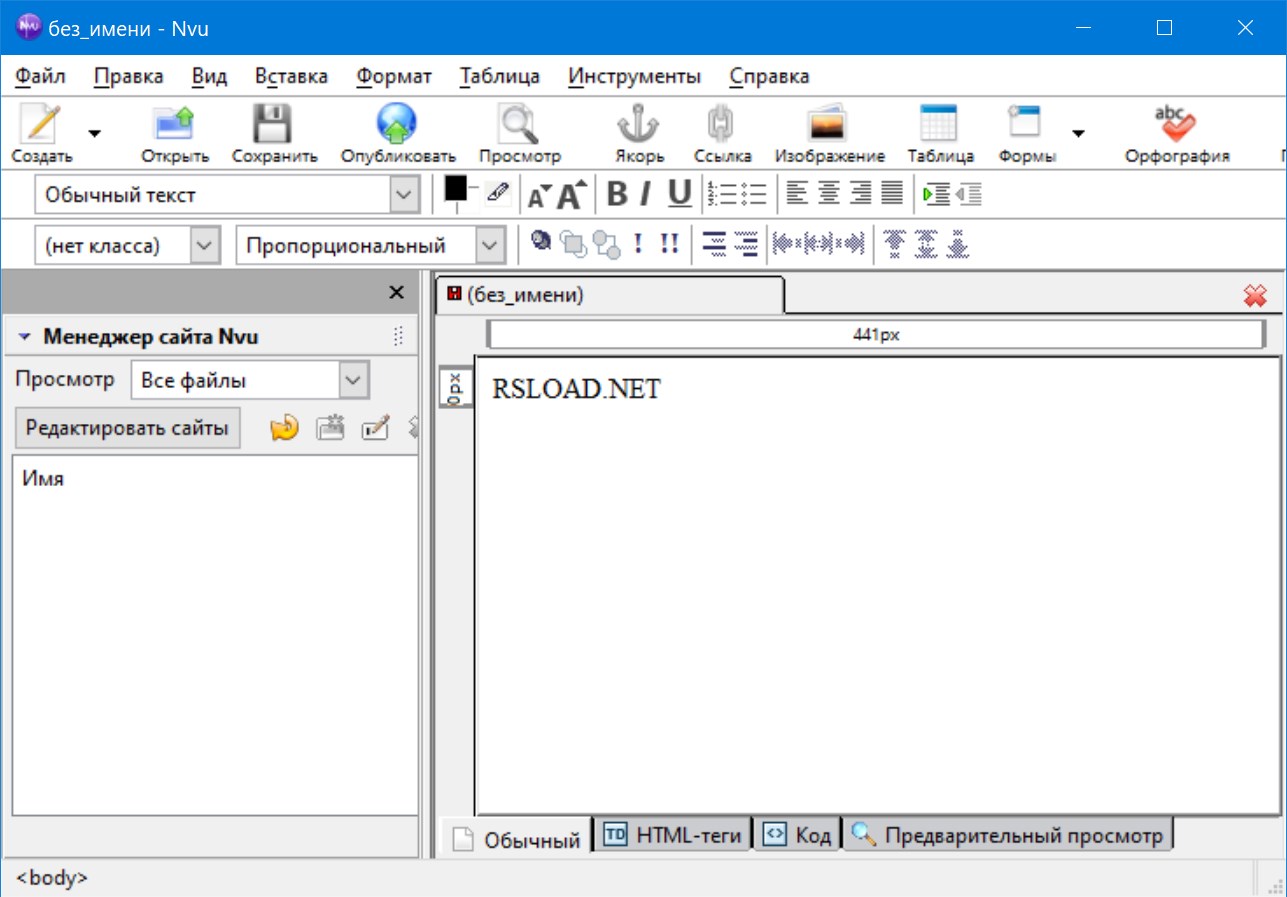This screenshot has width=1287, height=897.
Task: Click on the RSLOAD.NET text in the editor
Action: [x=576, y=389]
